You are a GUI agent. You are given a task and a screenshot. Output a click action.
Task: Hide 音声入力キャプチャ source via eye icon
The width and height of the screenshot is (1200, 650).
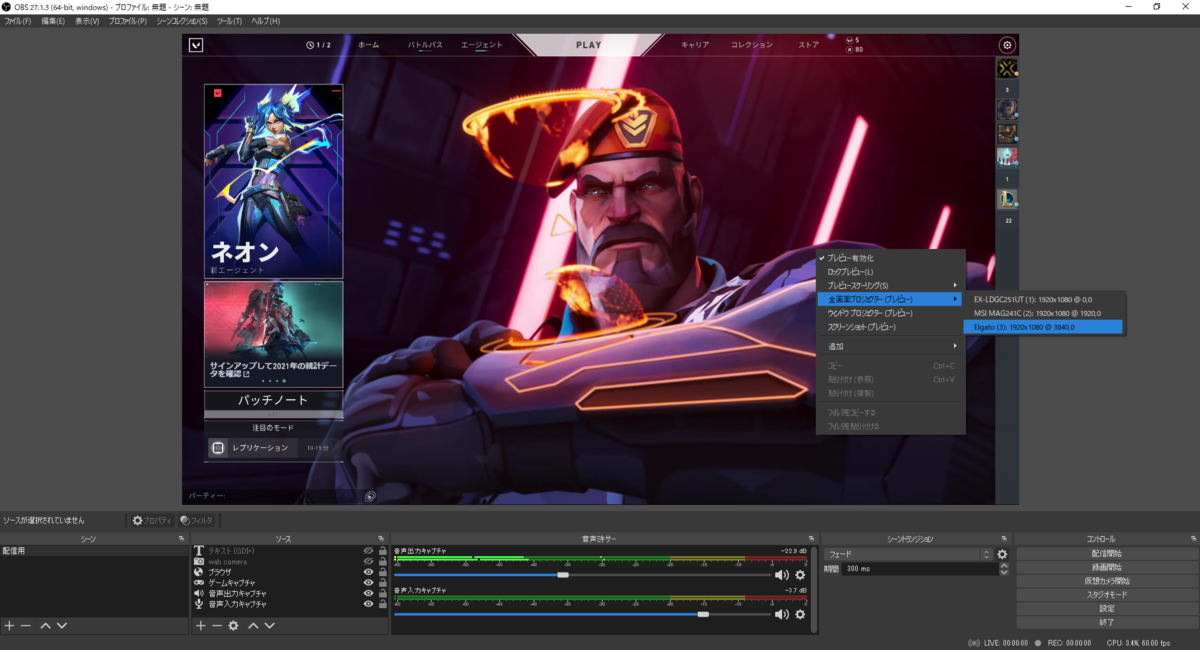click(368, 604)
